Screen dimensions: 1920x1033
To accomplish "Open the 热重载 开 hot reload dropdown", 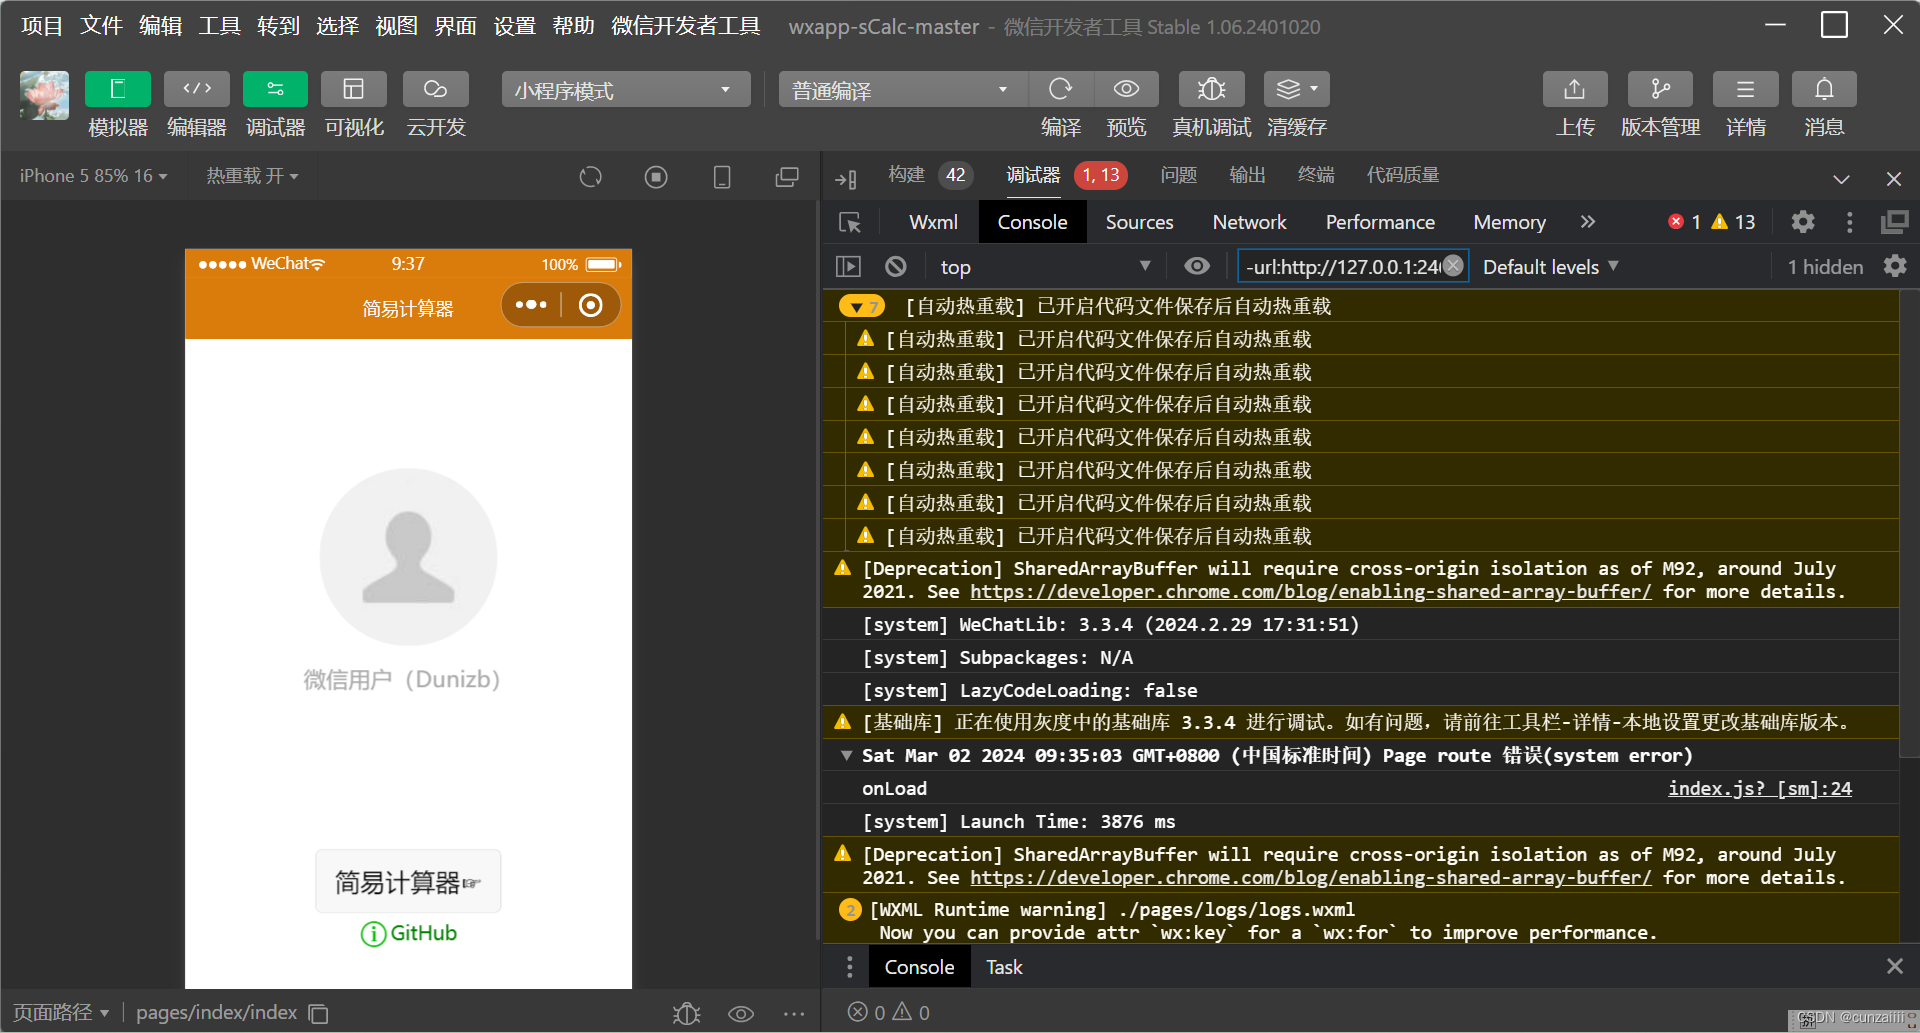I will coord(252,176).
